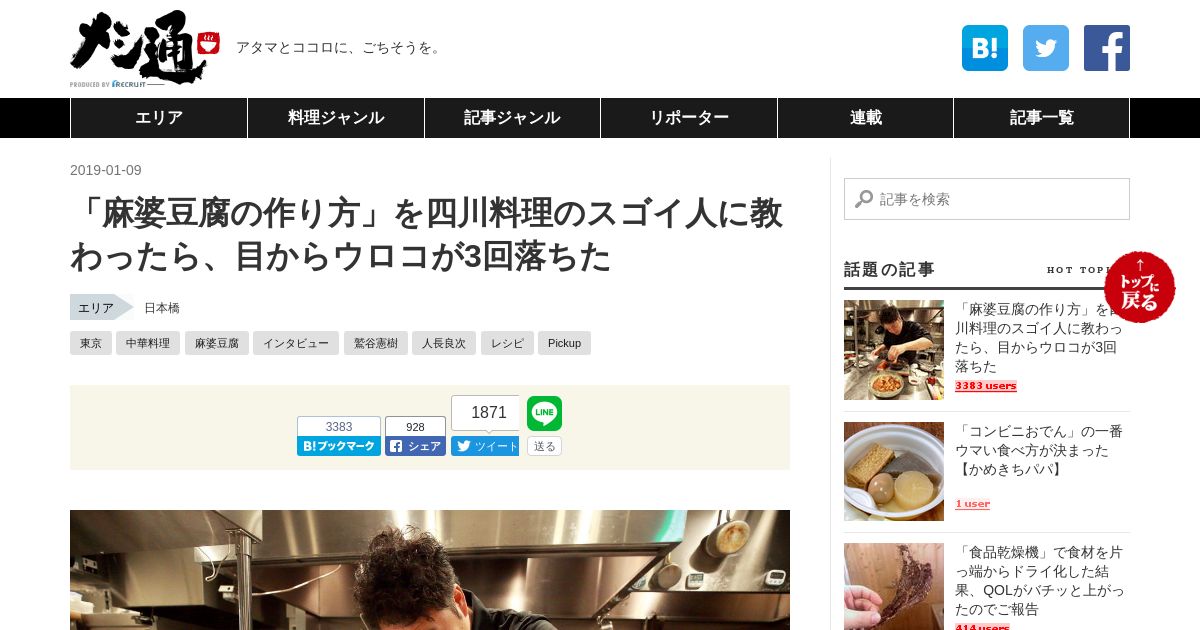Click the Facebook シェア button

(x=415, y=446)
